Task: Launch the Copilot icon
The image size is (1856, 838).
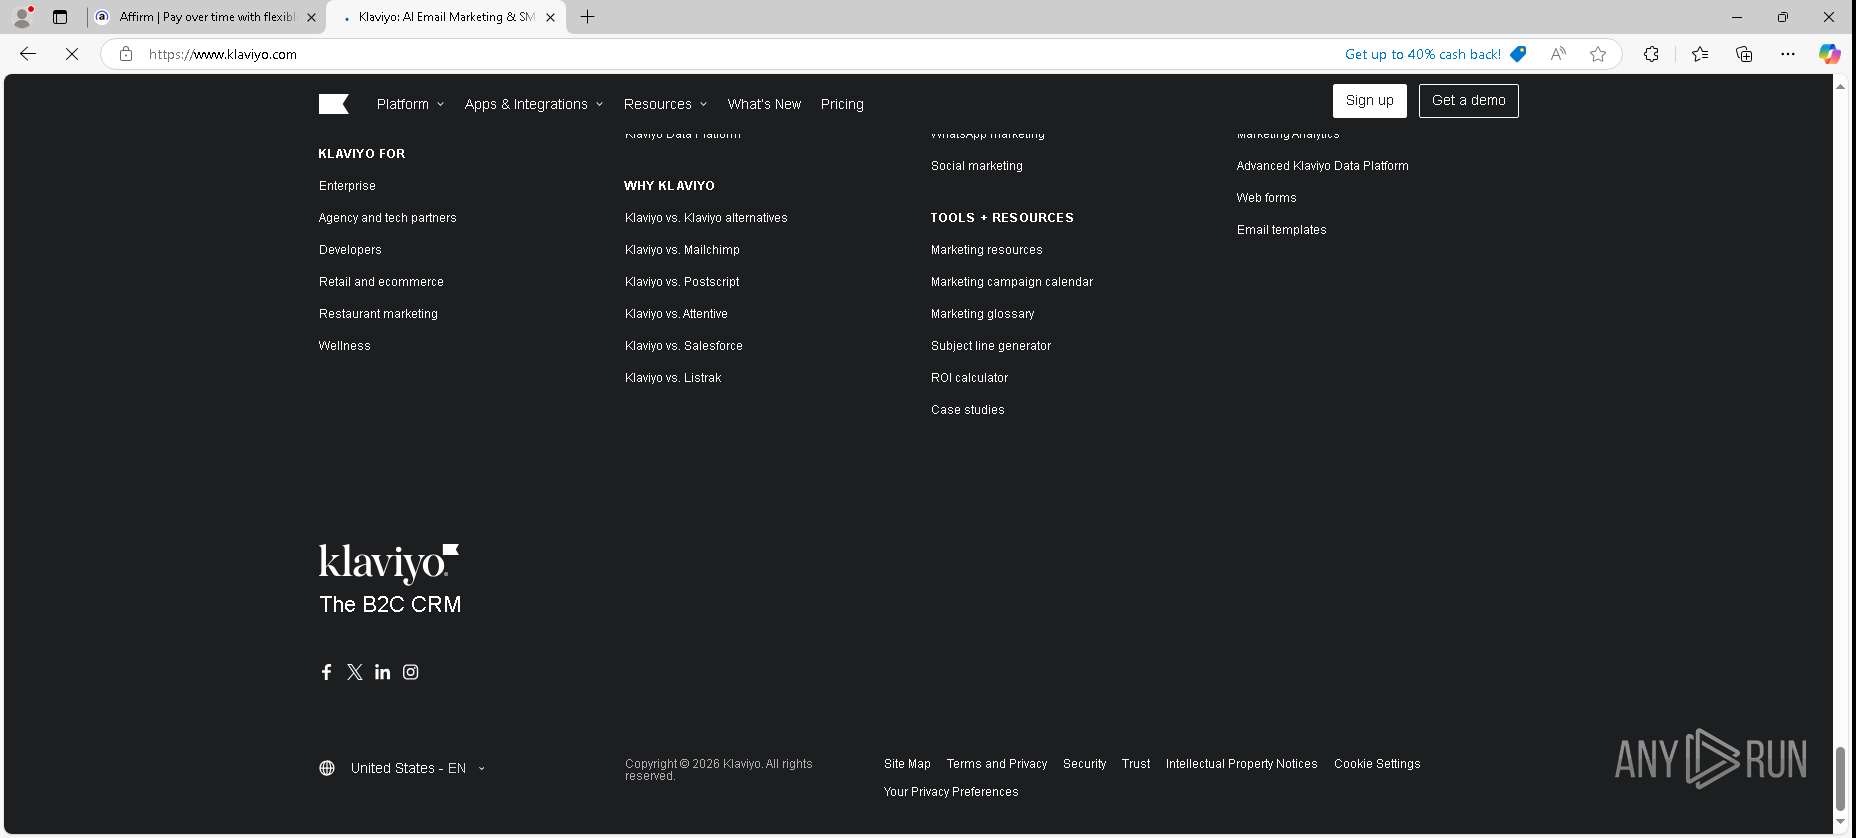Action: tap(1830, 54)
